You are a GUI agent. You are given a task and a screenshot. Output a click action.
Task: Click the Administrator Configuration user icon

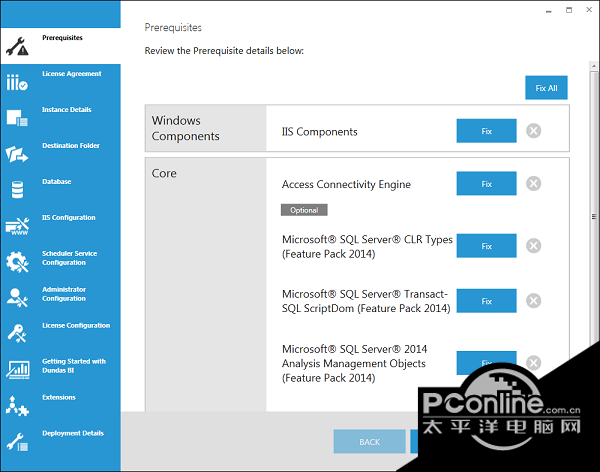pyautogui.click(x=17, y=298)
